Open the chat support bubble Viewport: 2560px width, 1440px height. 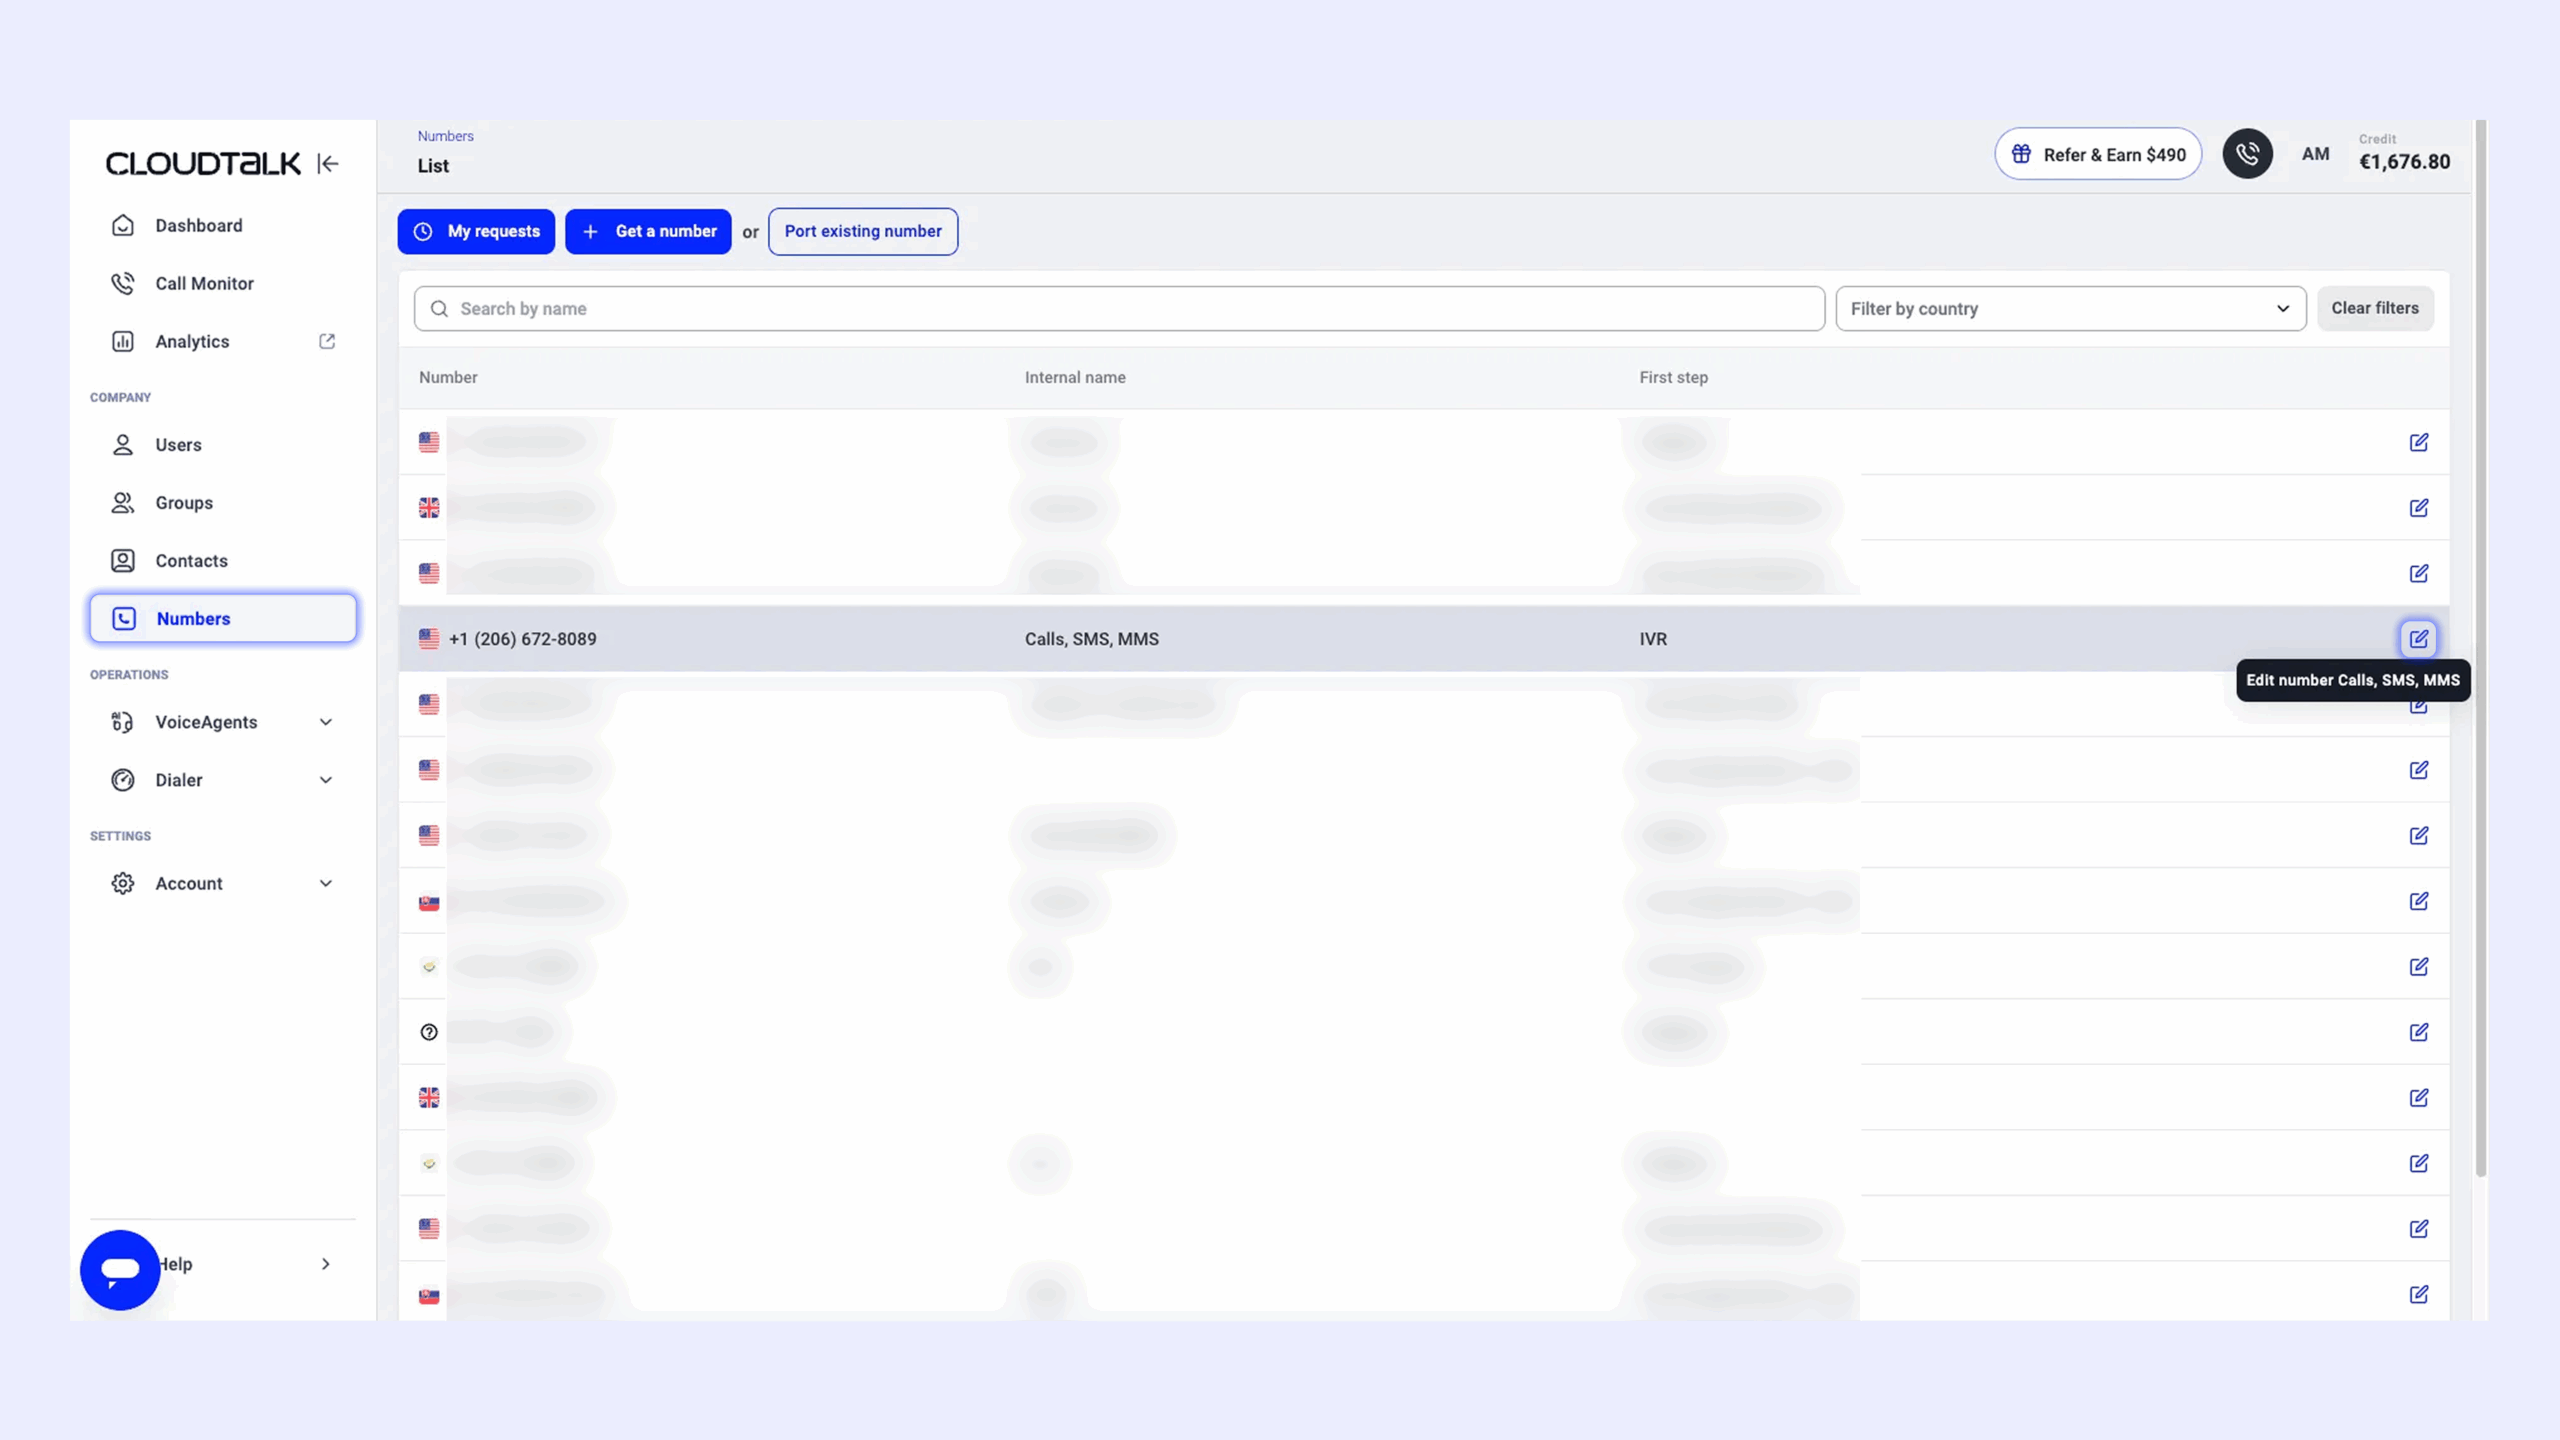coord(120,1269)
